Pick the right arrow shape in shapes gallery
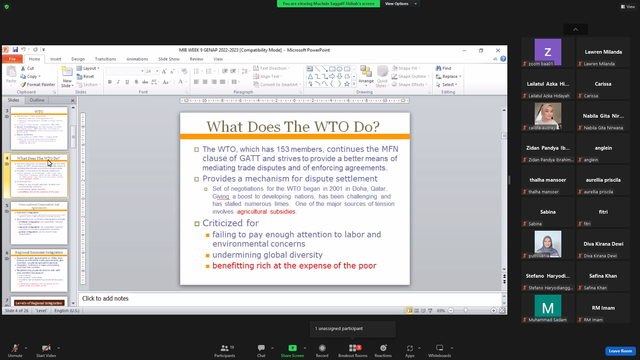 (x=332, y=76)
